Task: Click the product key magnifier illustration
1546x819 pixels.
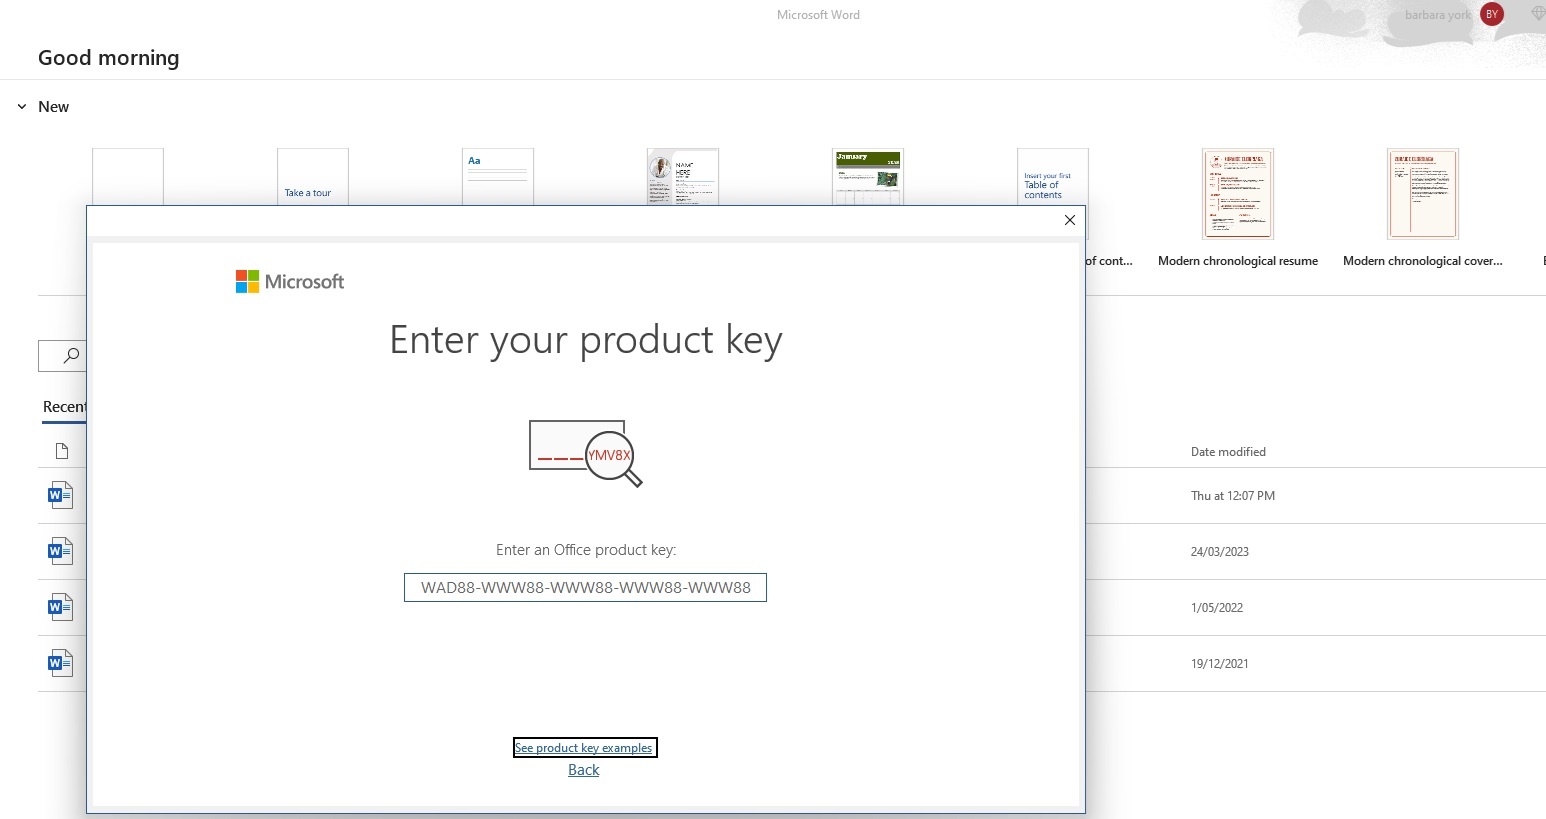Action: (586, 453)
